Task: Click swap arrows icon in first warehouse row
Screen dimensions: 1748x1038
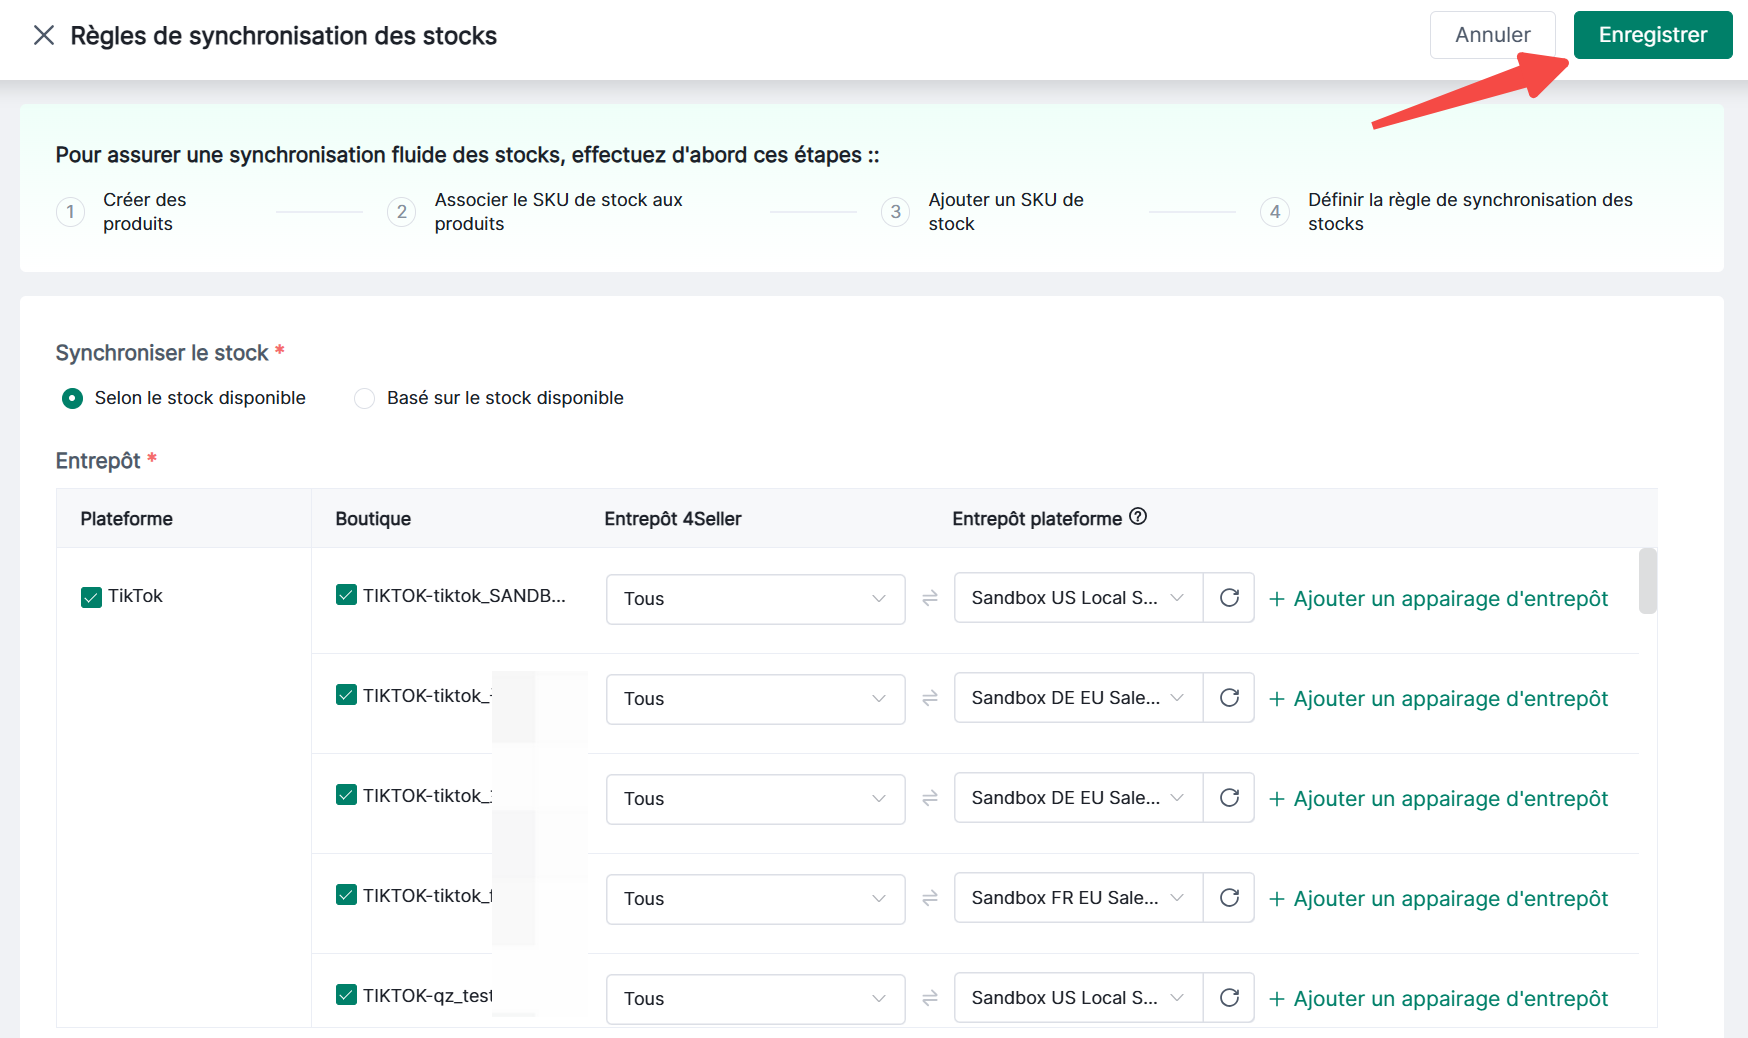Action: pyautogui.click(x=930, y=598)
